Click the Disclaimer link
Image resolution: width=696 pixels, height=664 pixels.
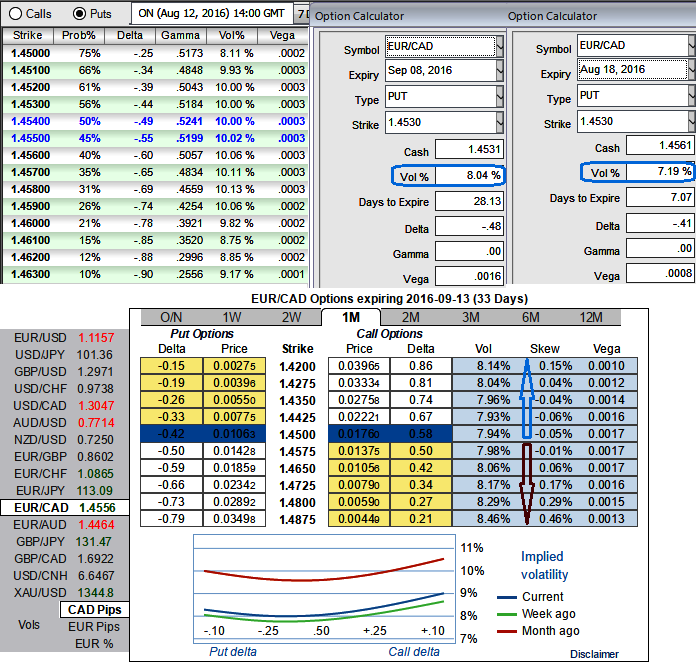594,654
